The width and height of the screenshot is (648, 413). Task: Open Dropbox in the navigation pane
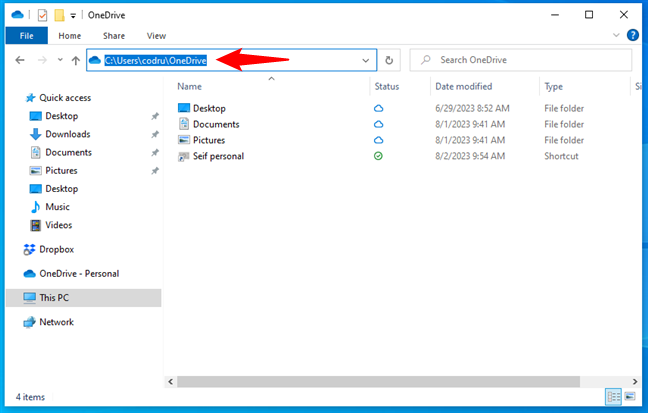[x=55, y=249]
